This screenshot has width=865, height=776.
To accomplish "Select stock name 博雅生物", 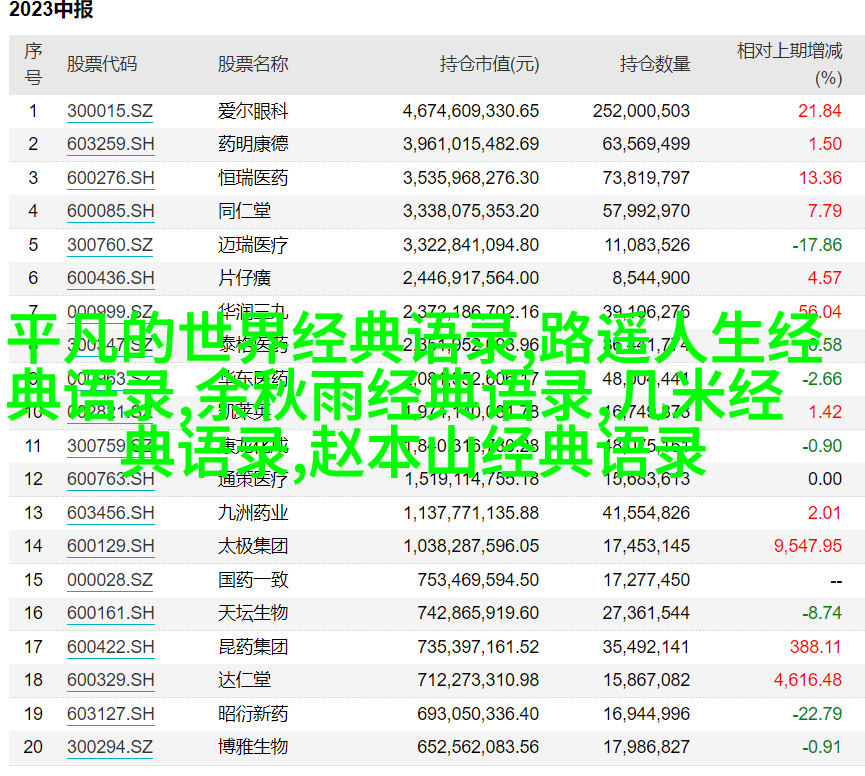I will pos(253,747).
